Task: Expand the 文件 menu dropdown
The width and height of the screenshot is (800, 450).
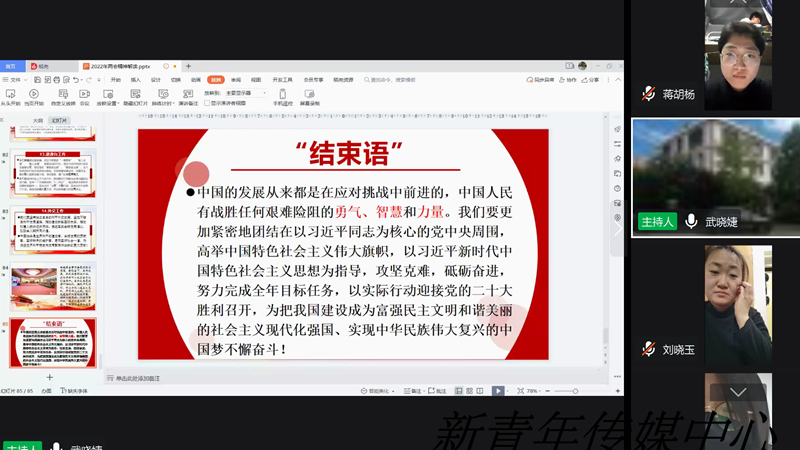Action: tap(16, 80)
